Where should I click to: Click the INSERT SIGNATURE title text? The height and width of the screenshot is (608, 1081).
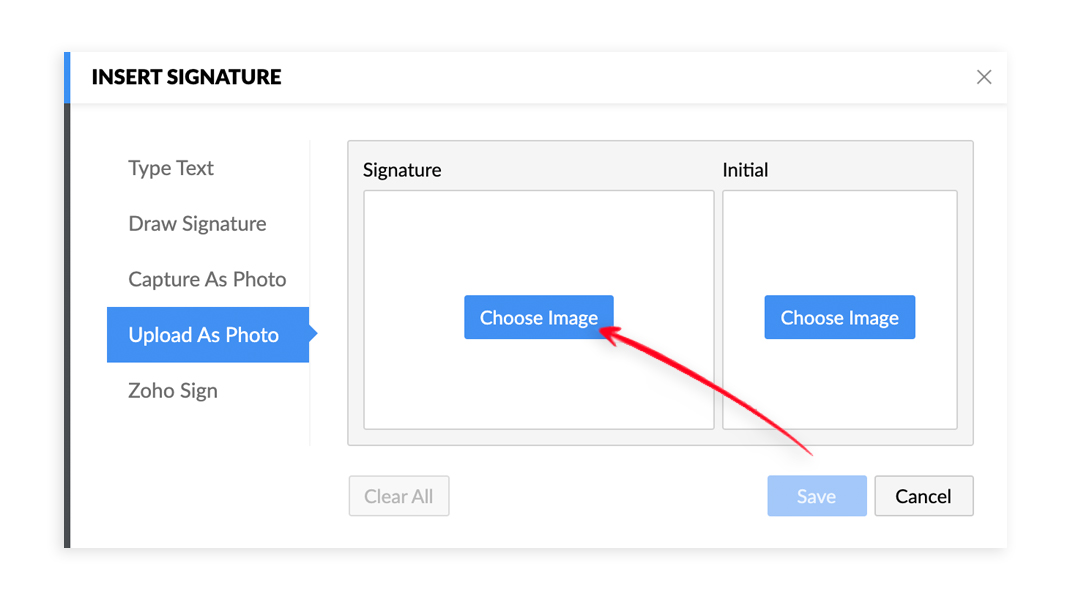pos(186,77)
